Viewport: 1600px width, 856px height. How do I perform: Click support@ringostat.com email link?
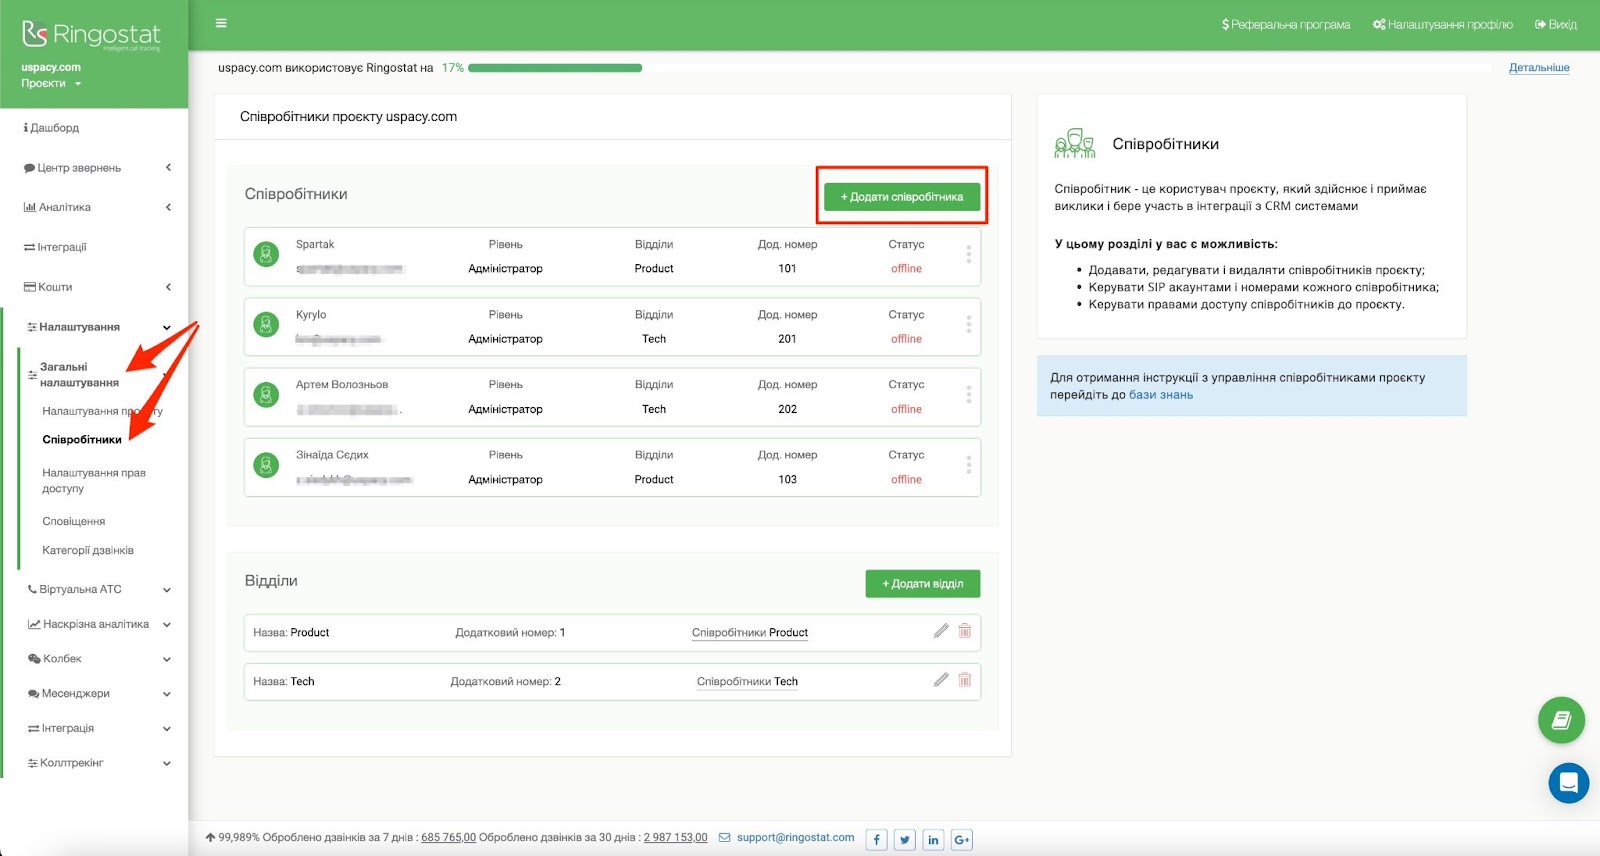(796, 838)
